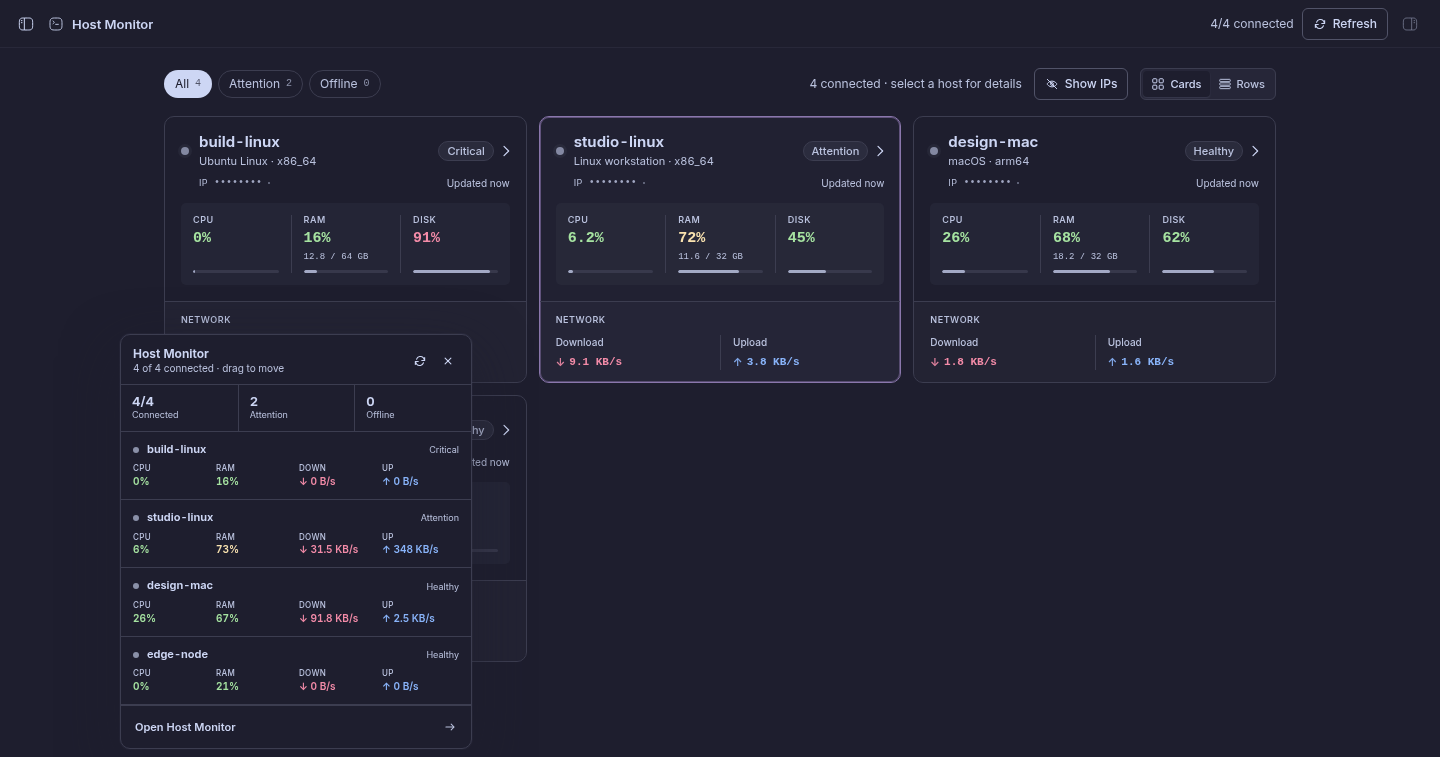Close the floating Host Monitor widget
This screenshot has height=757, width=1440.
[x=448, y=361]
